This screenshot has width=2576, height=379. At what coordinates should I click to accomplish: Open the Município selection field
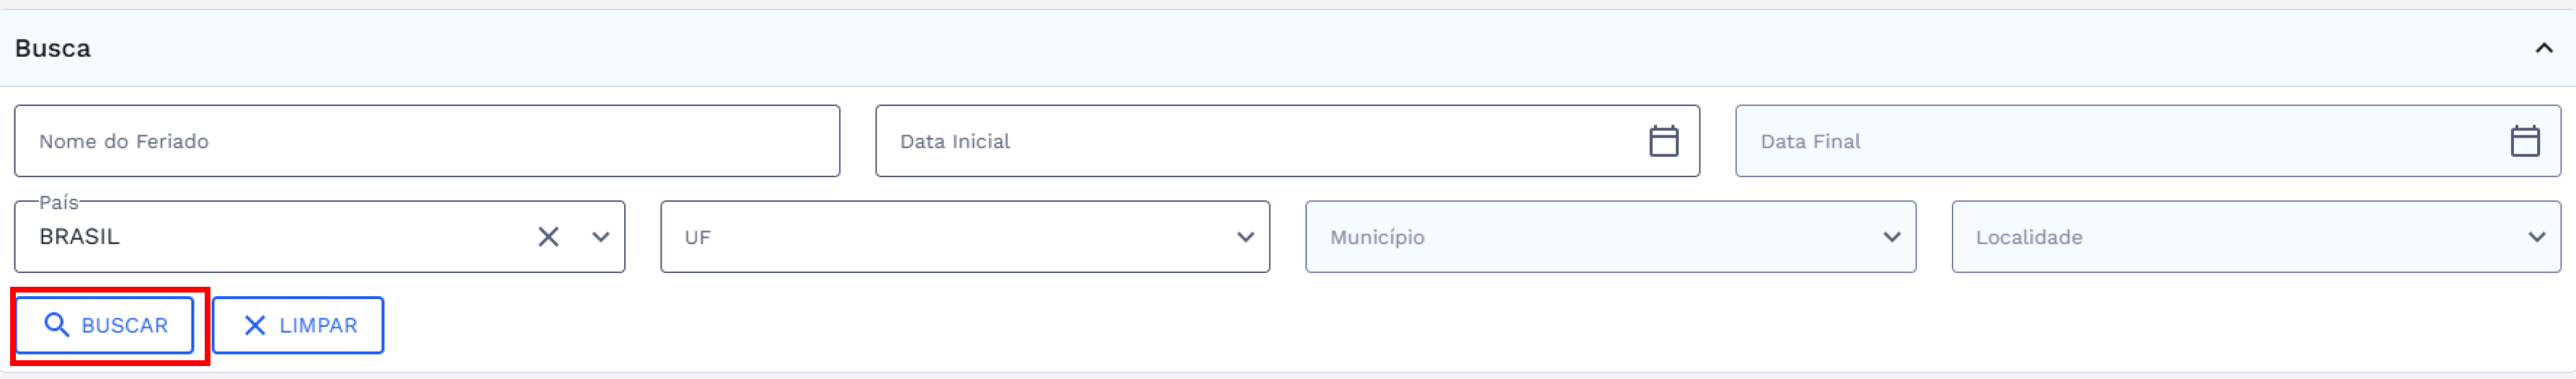(x=1590, y=237)
